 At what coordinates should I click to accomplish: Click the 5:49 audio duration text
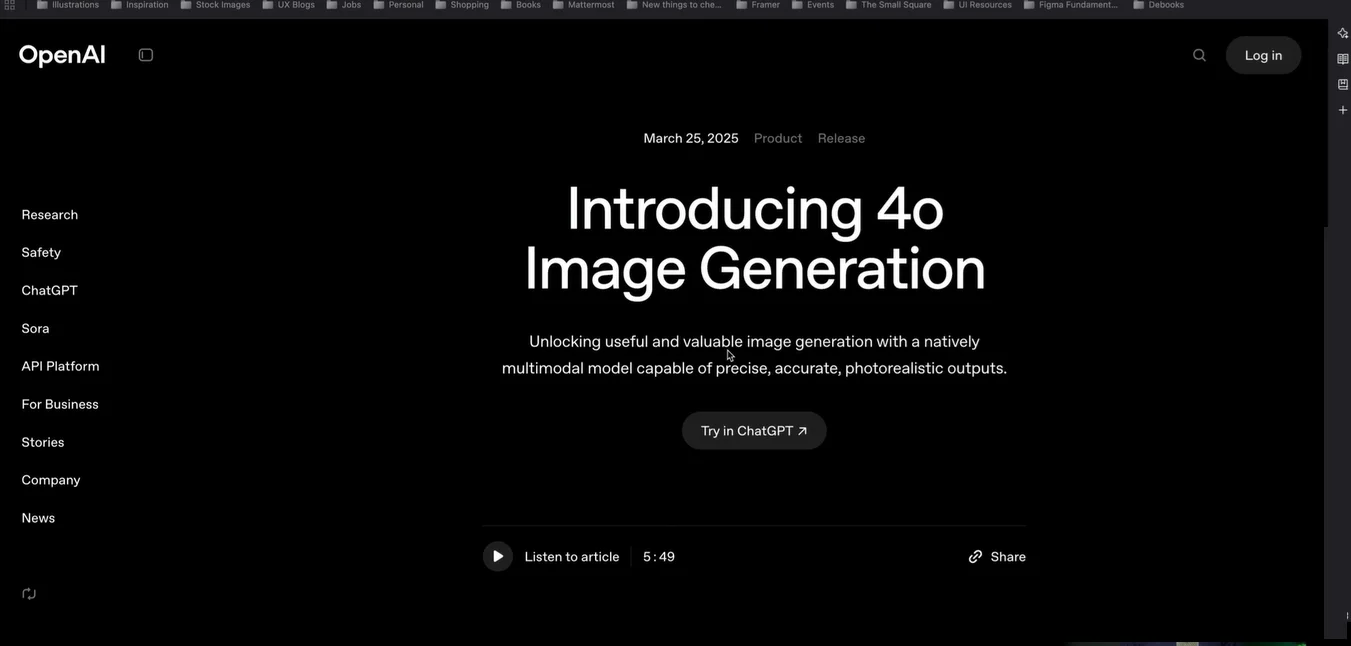(659, 557)
